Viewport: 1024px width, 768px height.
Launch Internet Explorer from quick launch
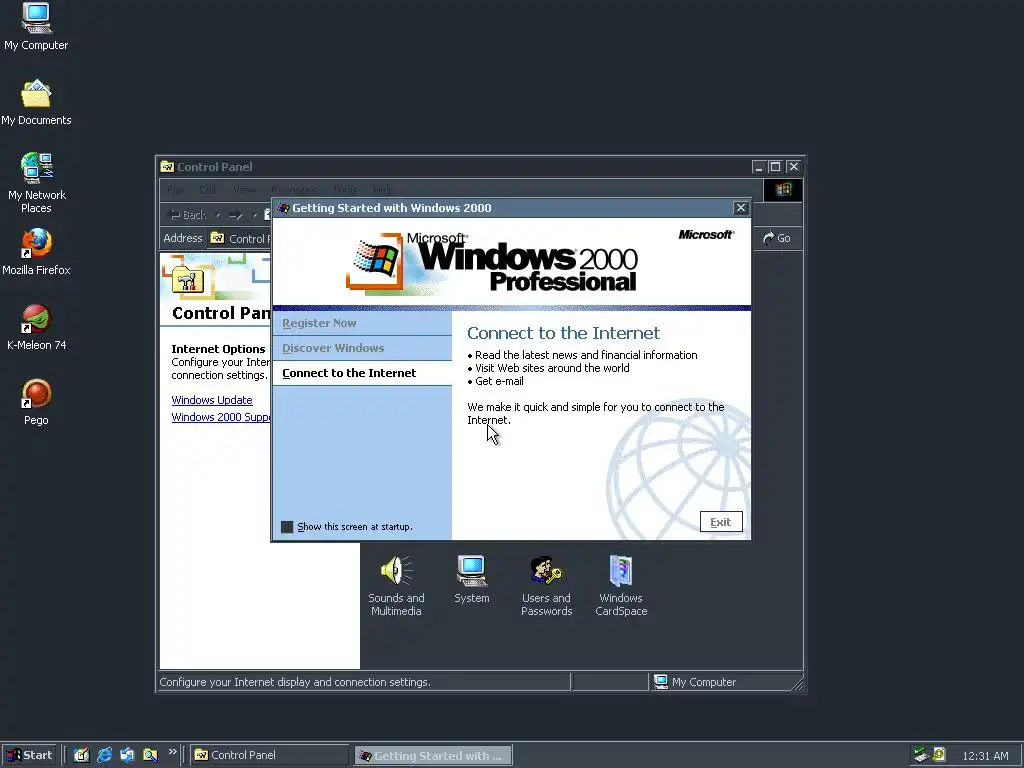(104, 755)
